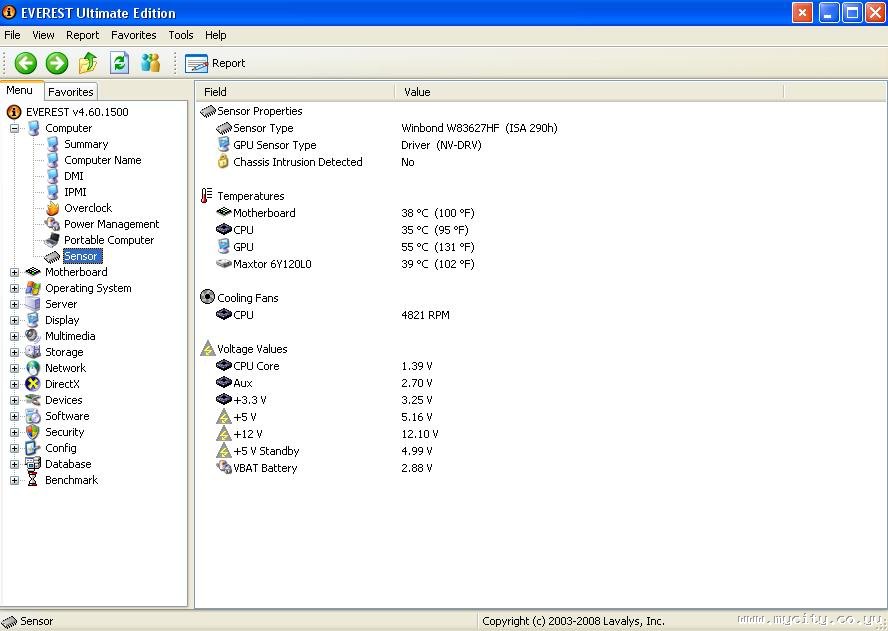
Task: Open the Help menu
Action: 215,35
